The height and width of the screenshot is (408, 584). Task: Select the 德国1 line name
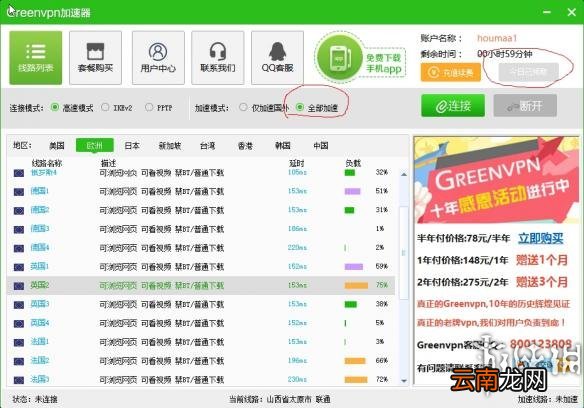tap(39, 191)
